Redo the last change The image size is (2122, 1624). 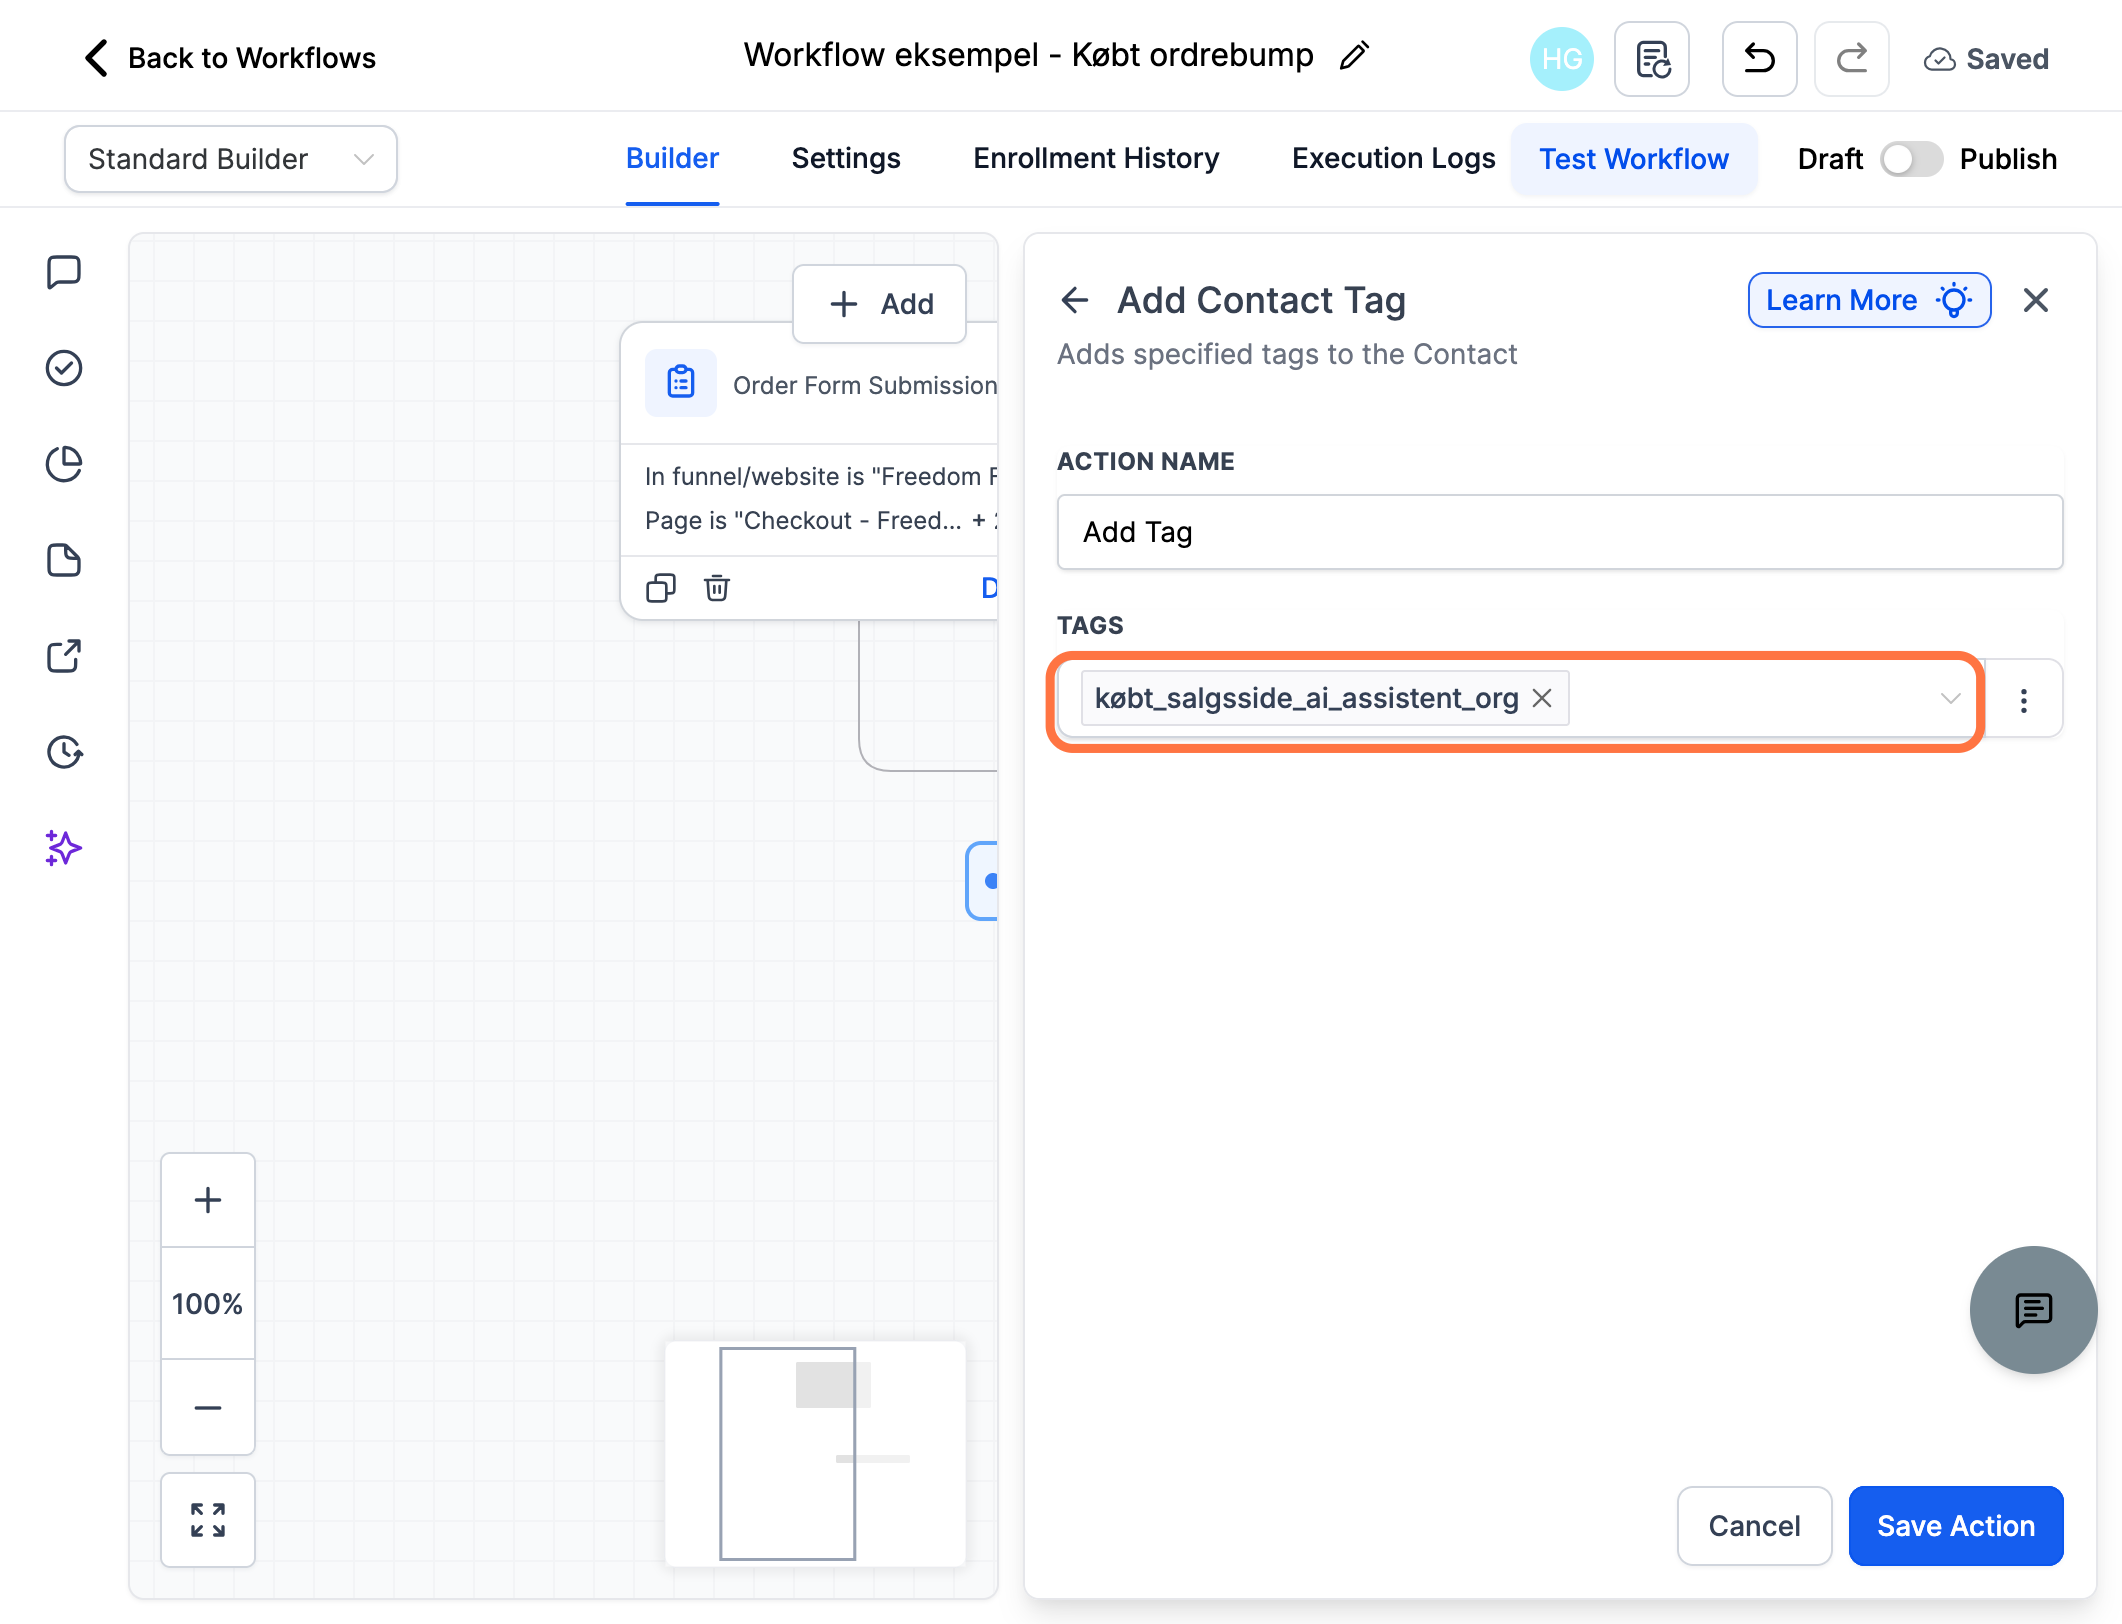[1851, 59]
